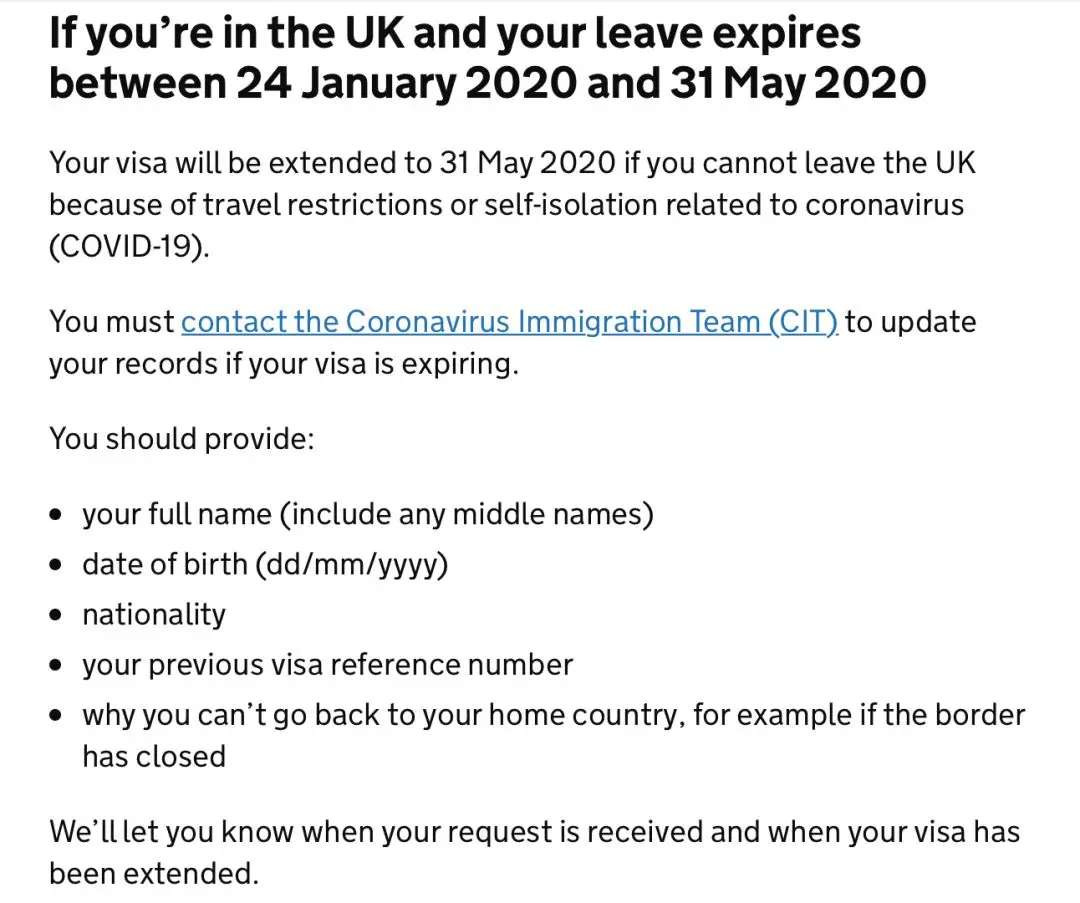The height and width of the screenshot is (903, 1080).
Task: Click 'to update' after the CIT link
Action: click(x=911, y=322)
